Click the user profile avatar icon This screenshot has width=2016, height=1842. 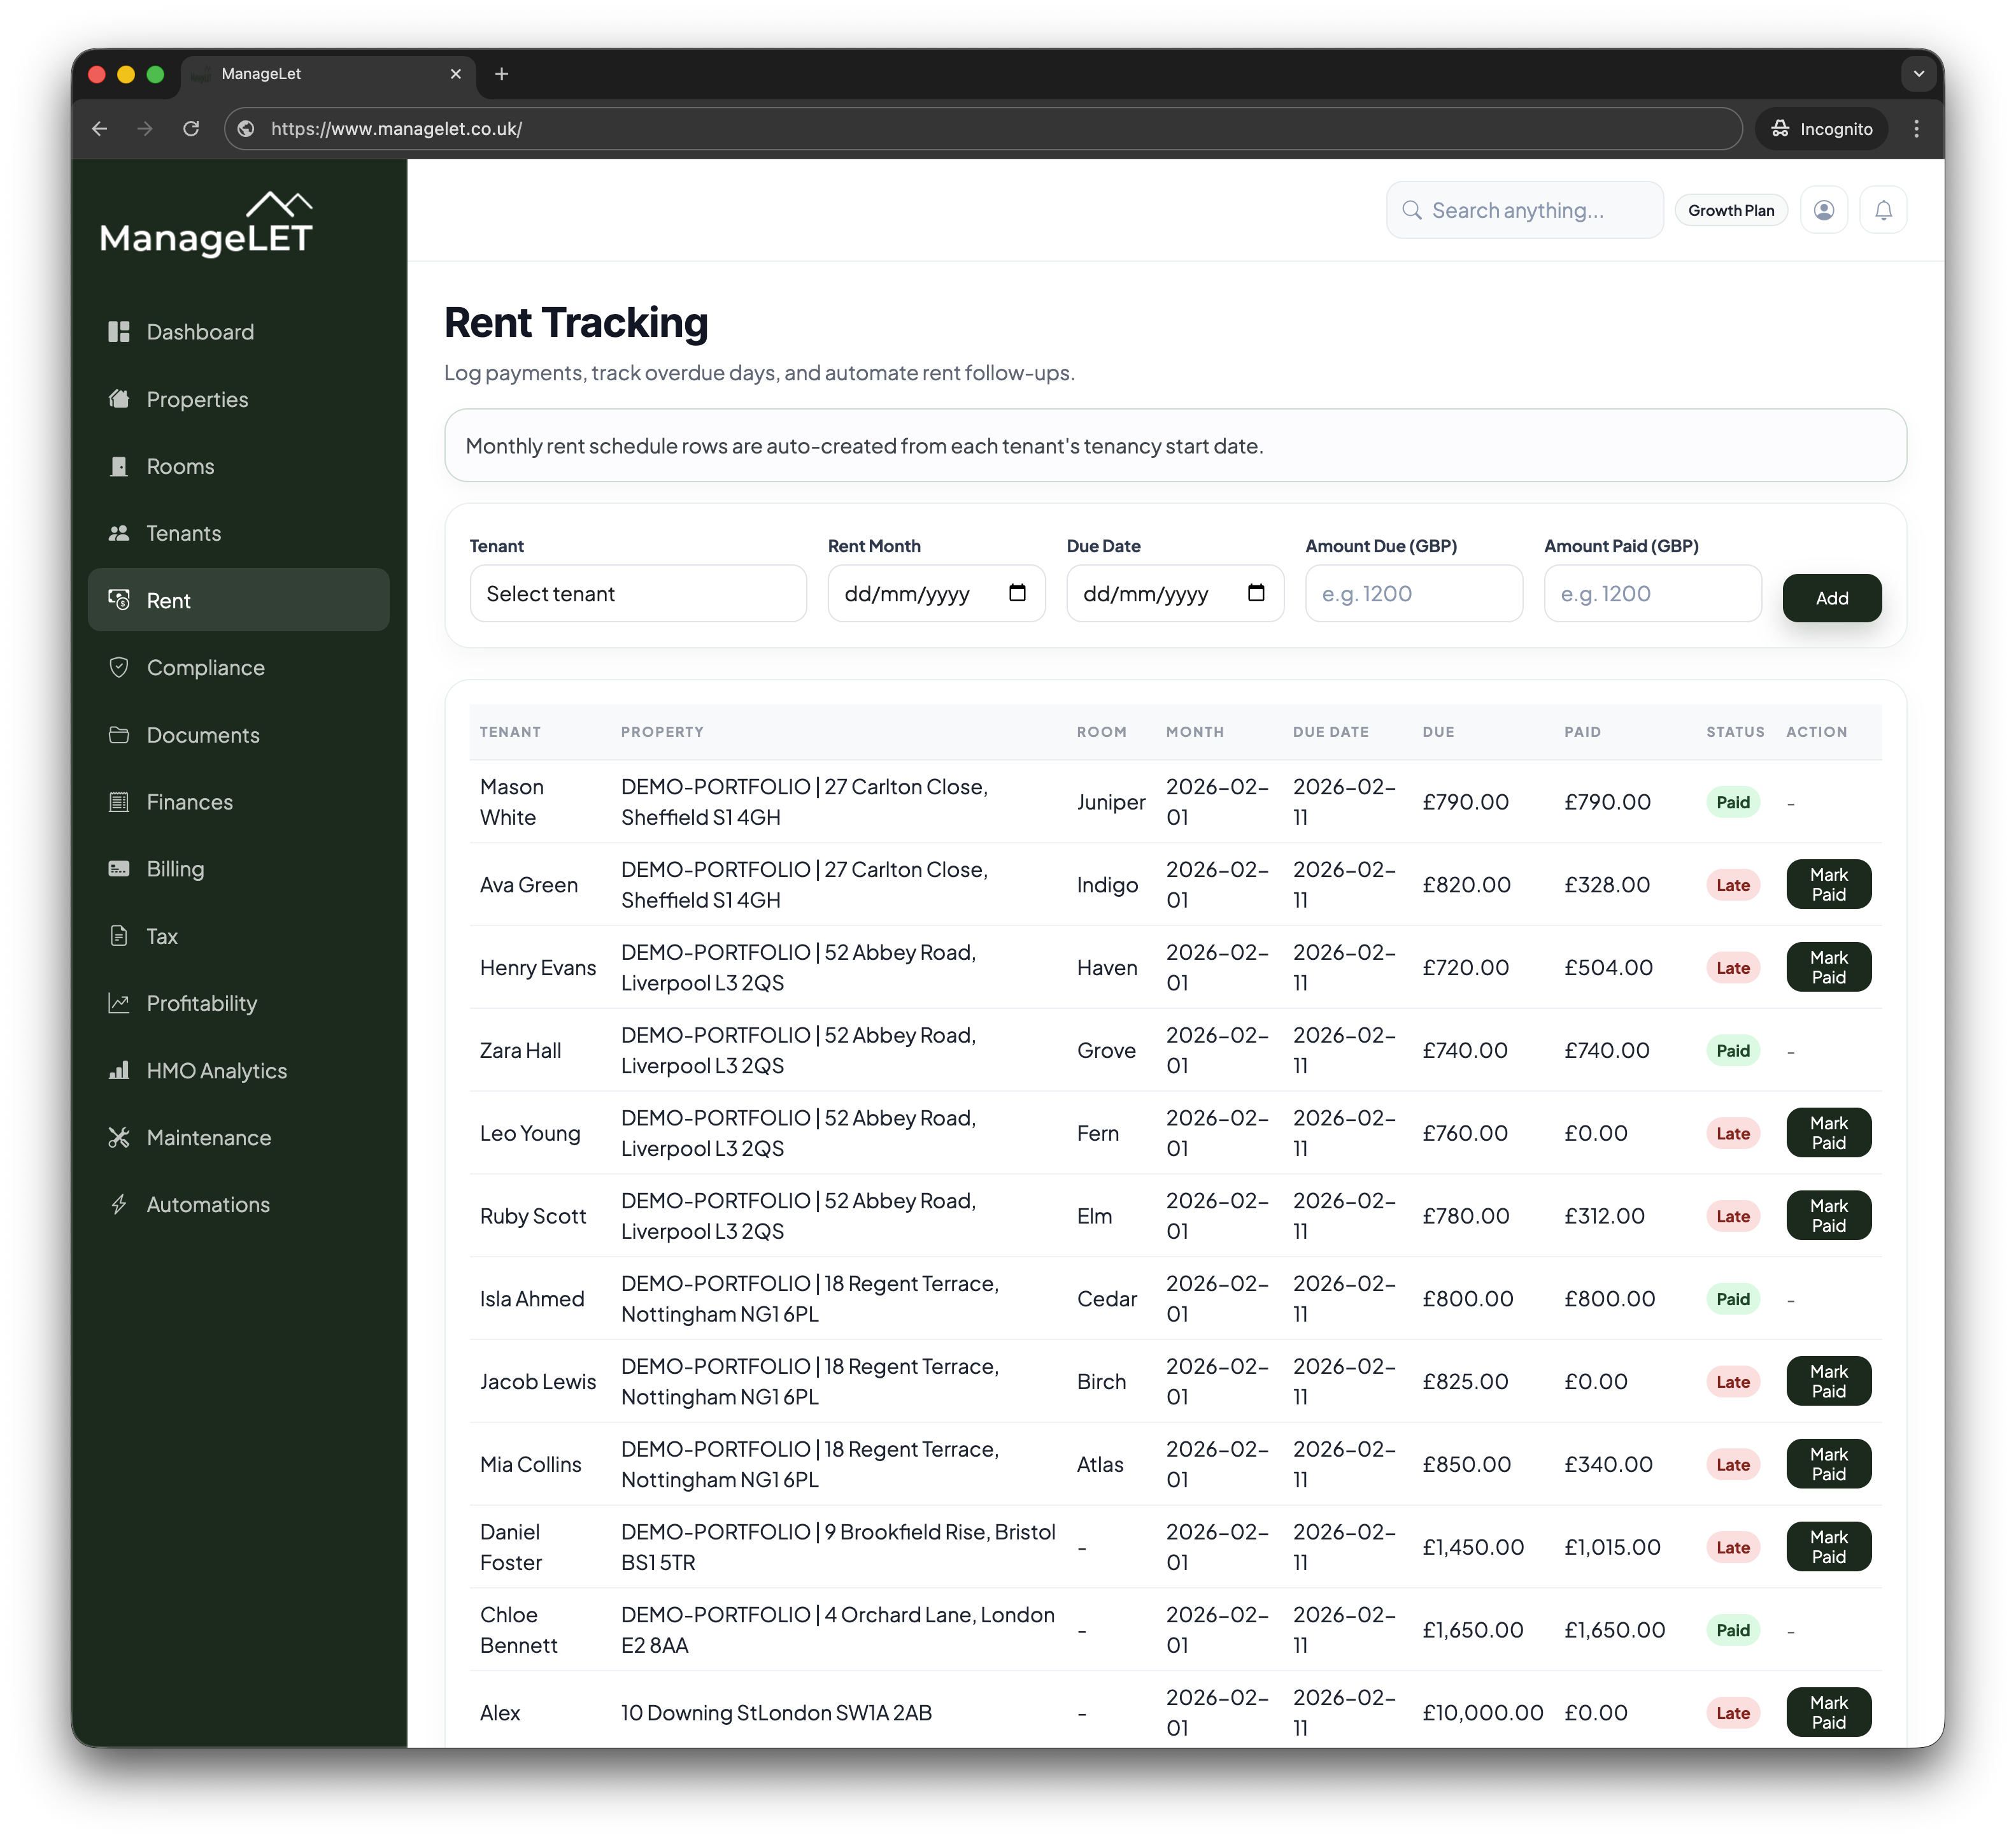coord(1824,210)
